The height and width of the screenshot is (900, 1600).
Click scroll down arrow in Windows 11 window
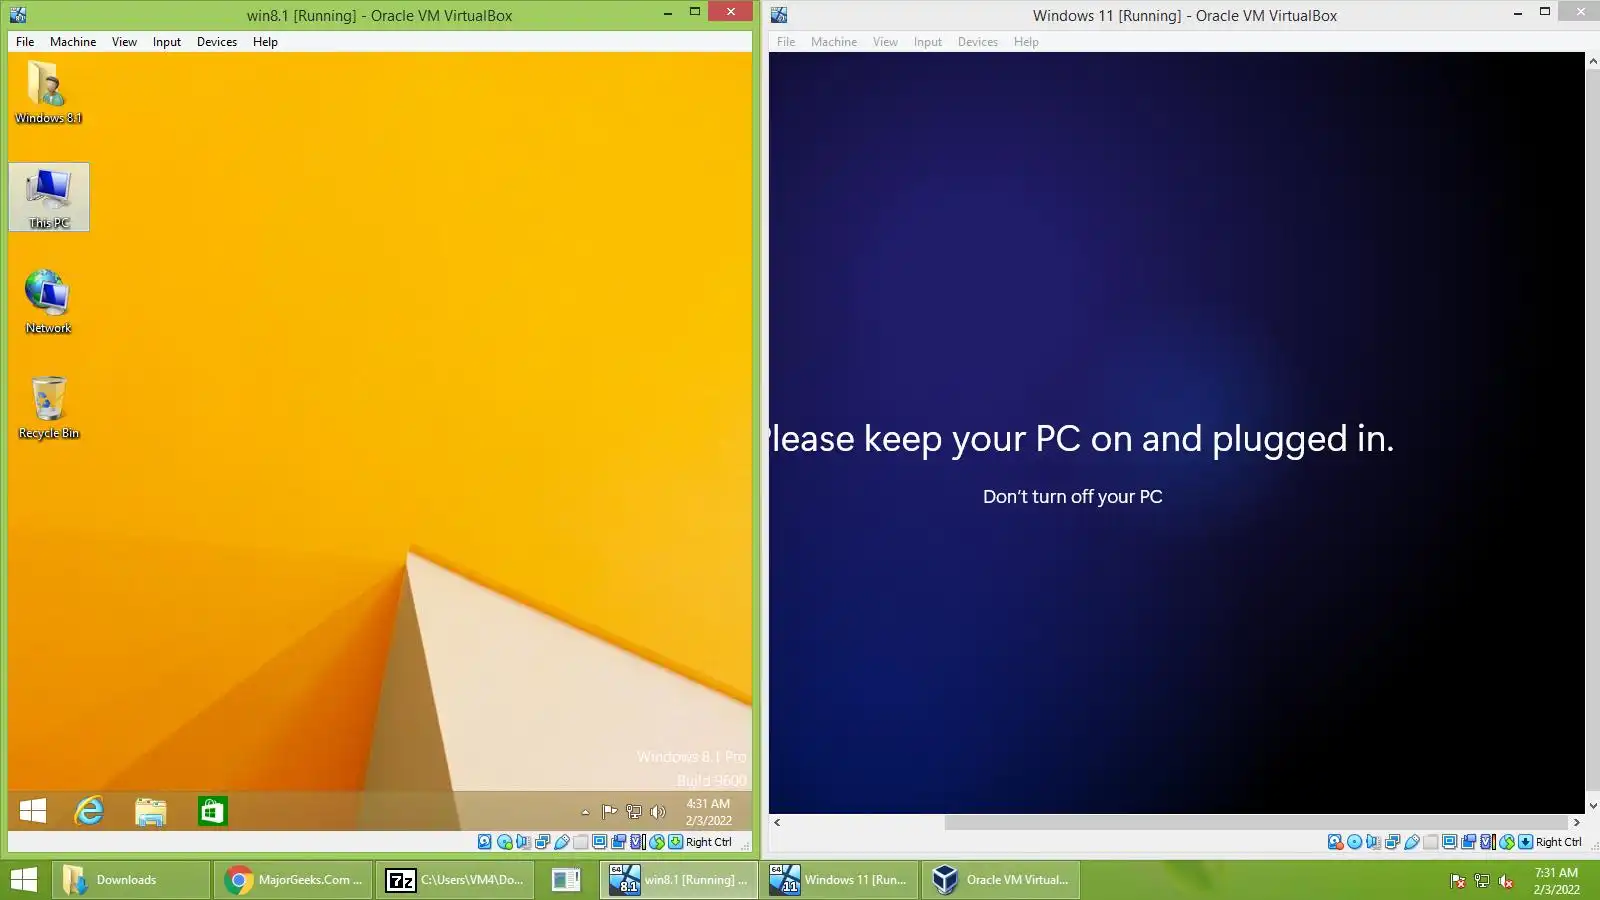pyautogui.click(x=1593, y=806)
